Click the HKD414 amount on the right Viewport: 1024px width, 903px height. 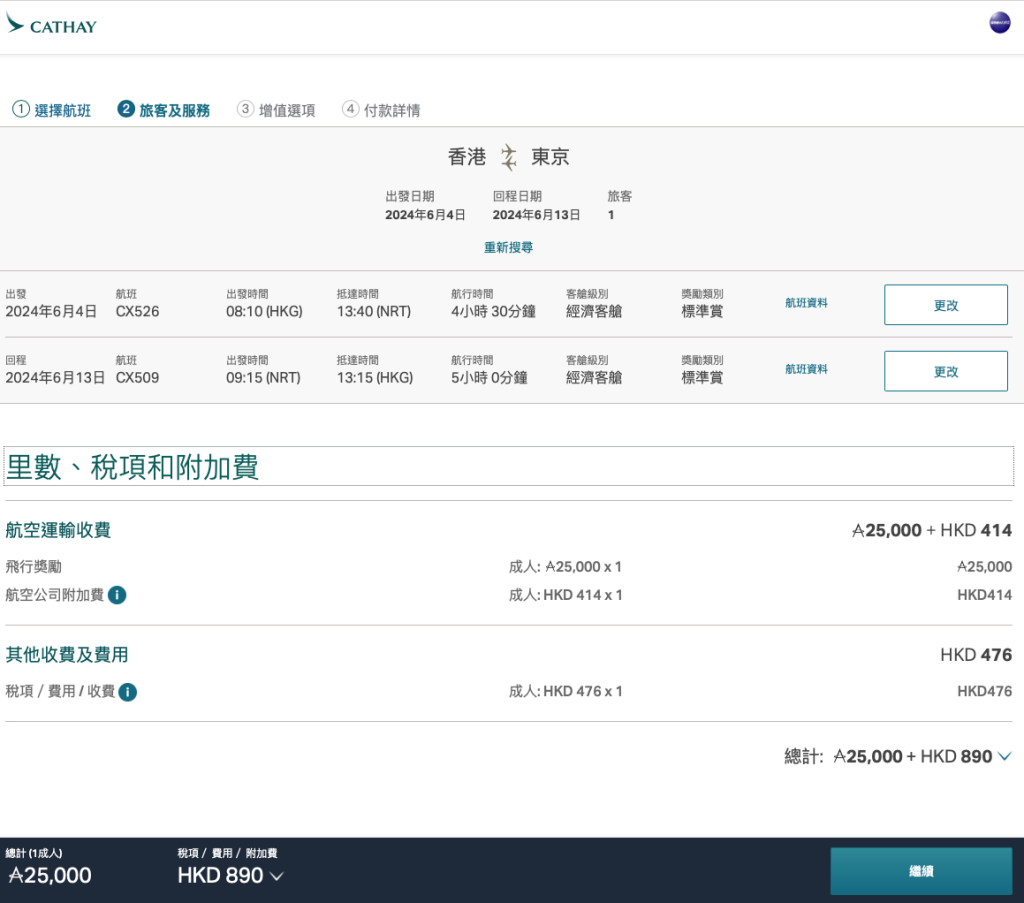pos(984,595)
